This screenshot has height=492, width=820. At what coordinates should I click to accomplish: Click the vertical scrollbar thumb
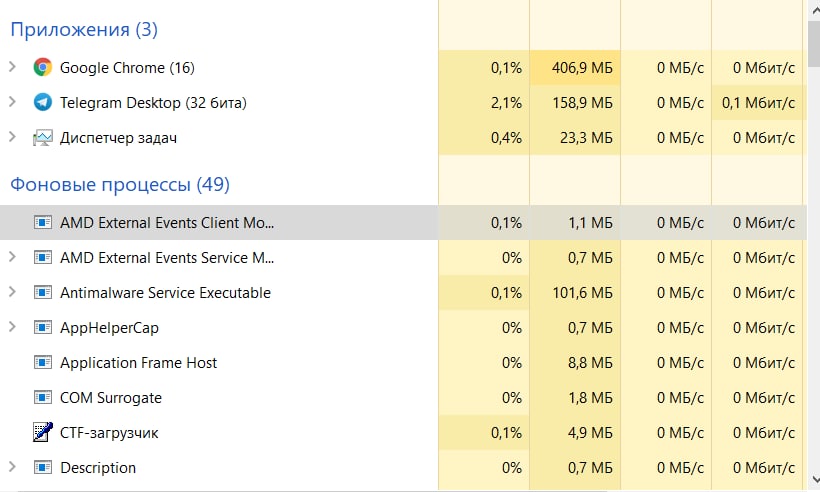814,45
